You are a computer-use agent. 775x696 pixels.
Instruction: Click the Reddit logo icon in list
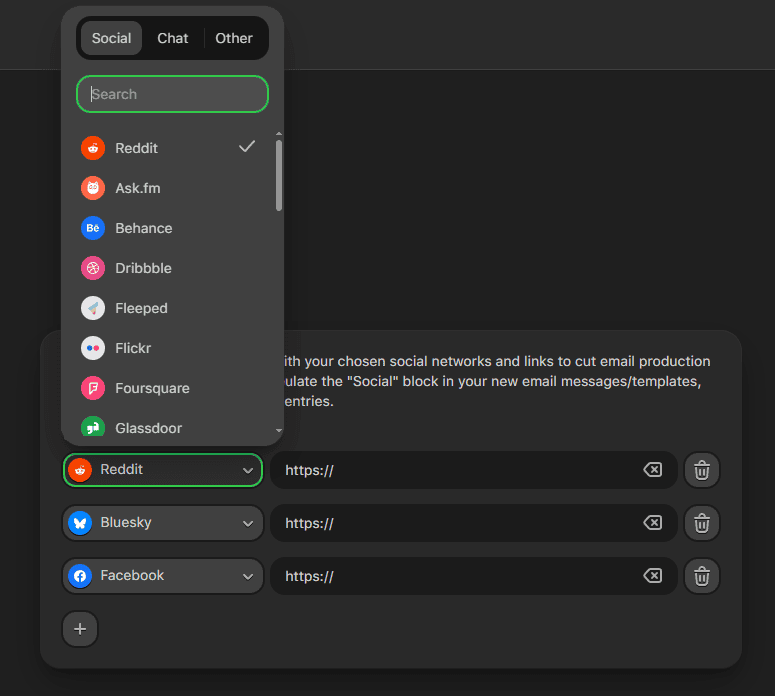point(93,148)
